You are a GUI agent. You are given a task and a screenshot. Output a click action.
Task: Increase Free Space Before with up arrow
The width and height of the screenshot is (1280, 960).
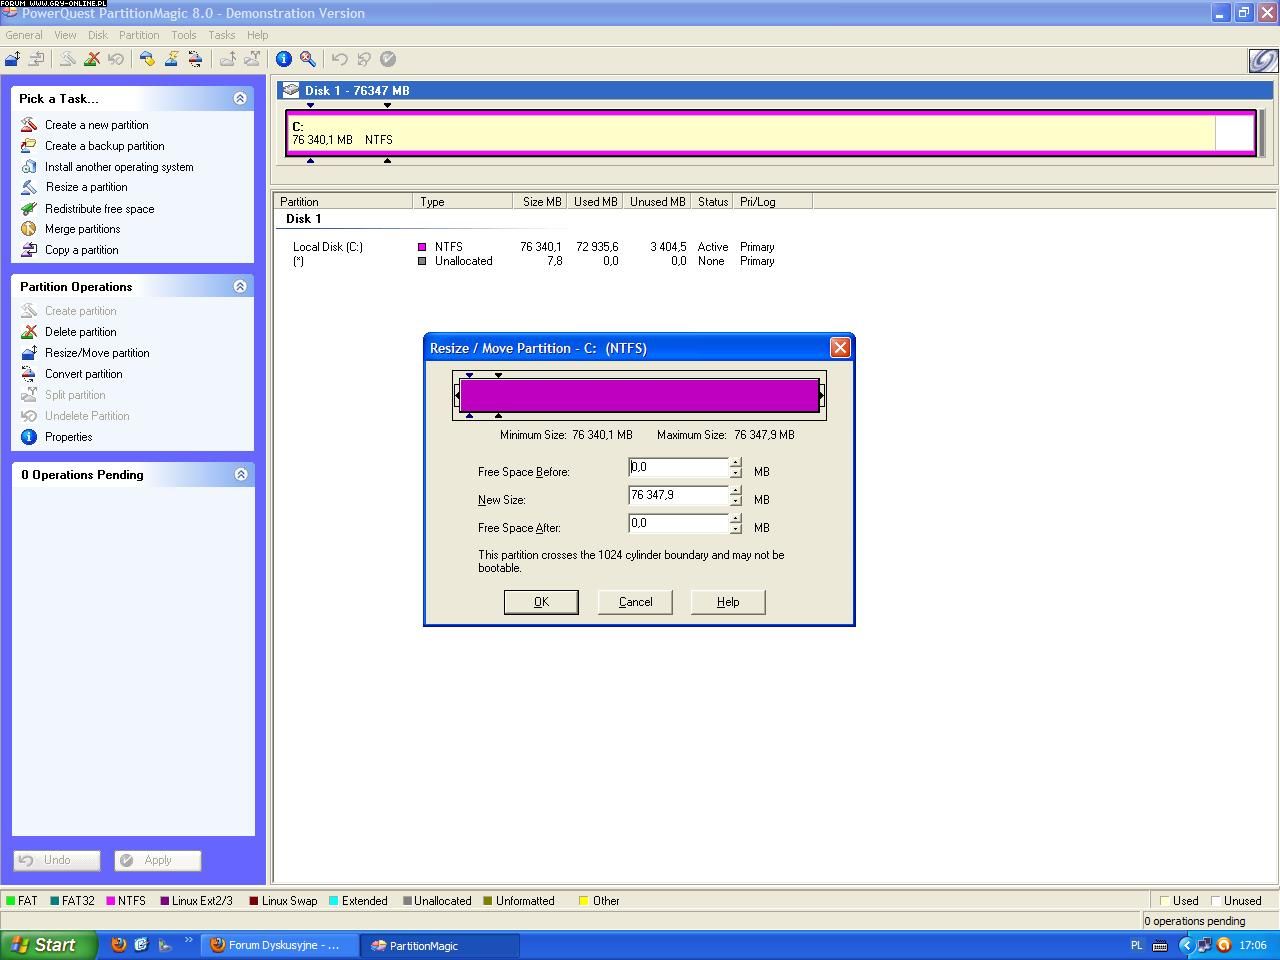click(x=736, y=463)
